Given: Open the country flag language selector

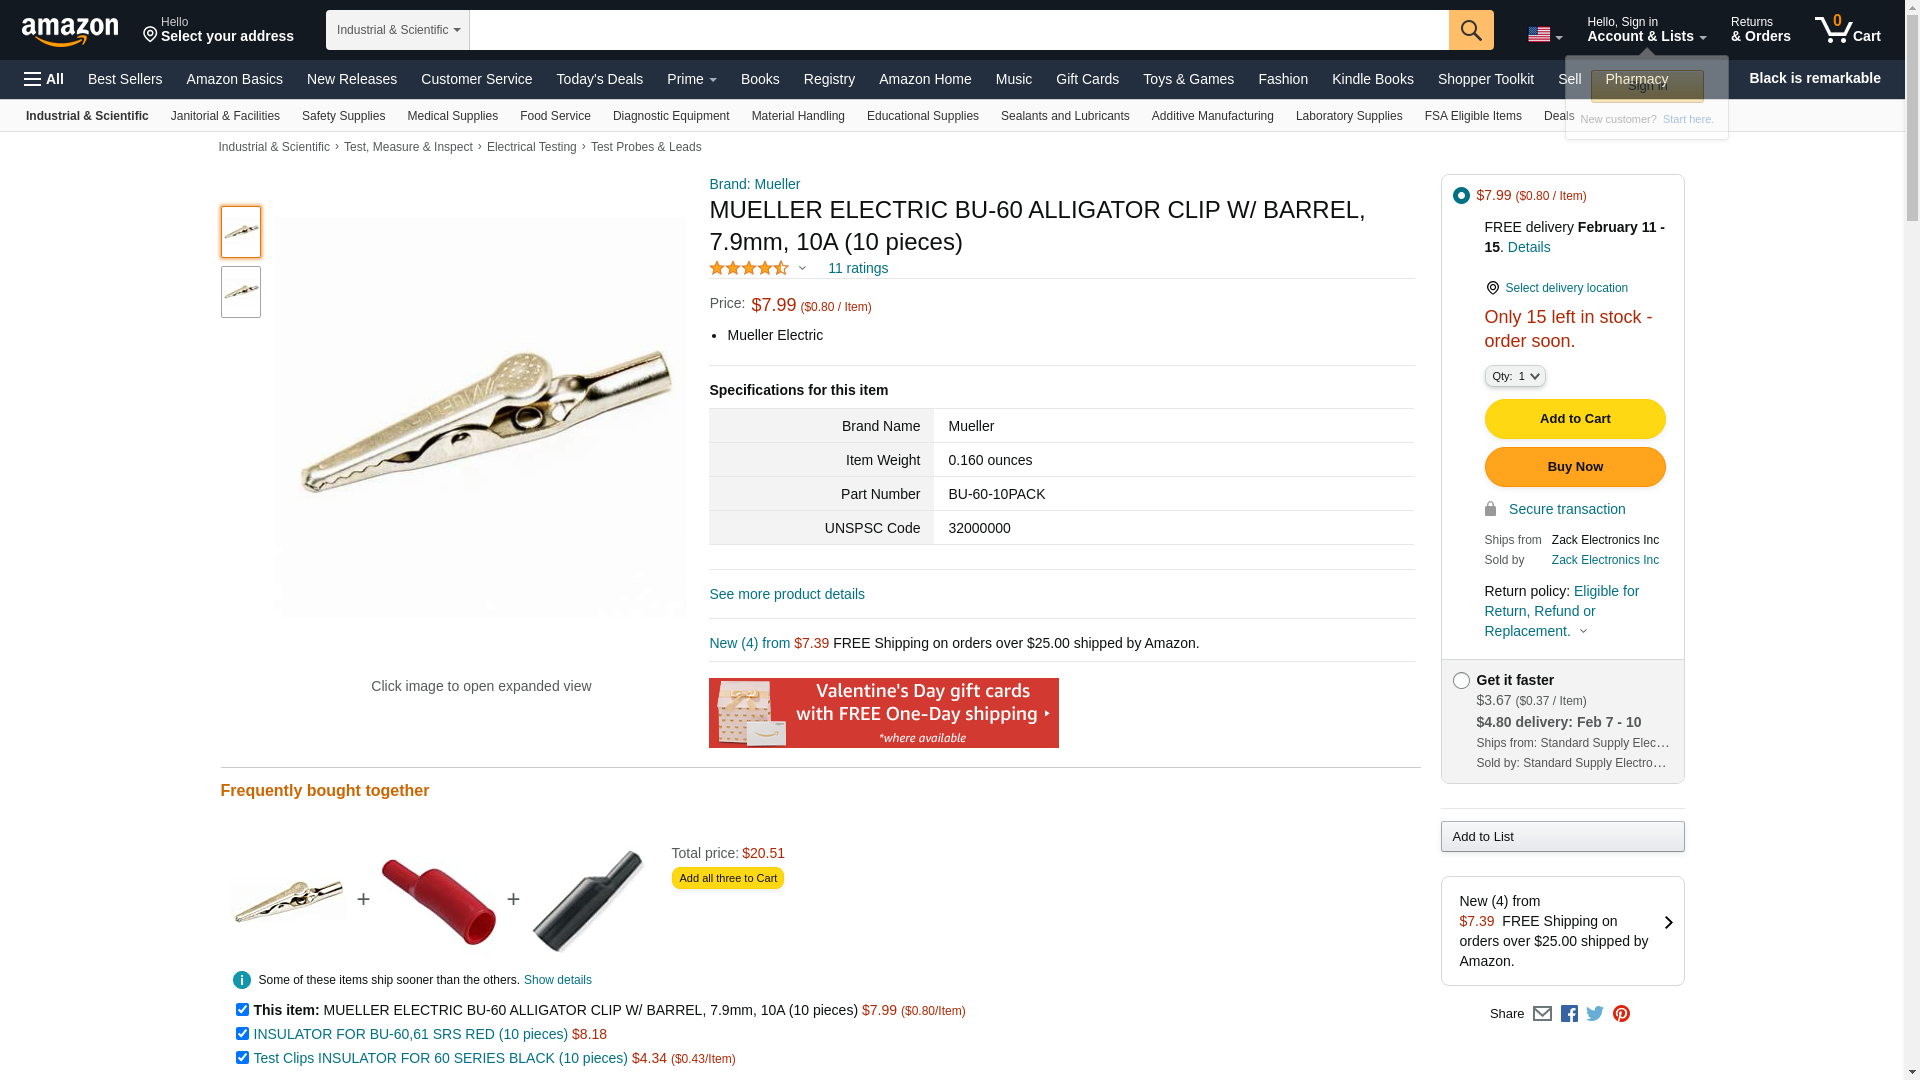Looking at the screenshot, I should click(1545, 35).
